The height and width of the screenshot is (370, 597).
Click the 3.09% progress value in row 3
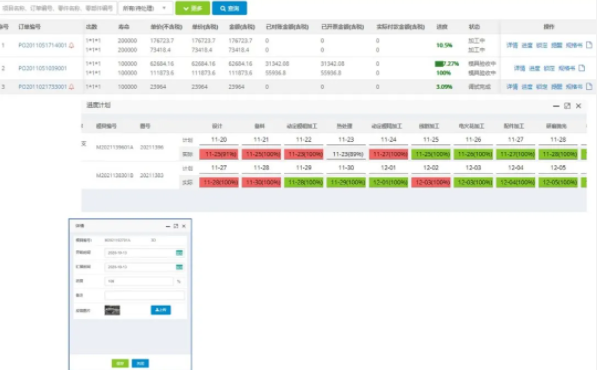click(444, 87)
